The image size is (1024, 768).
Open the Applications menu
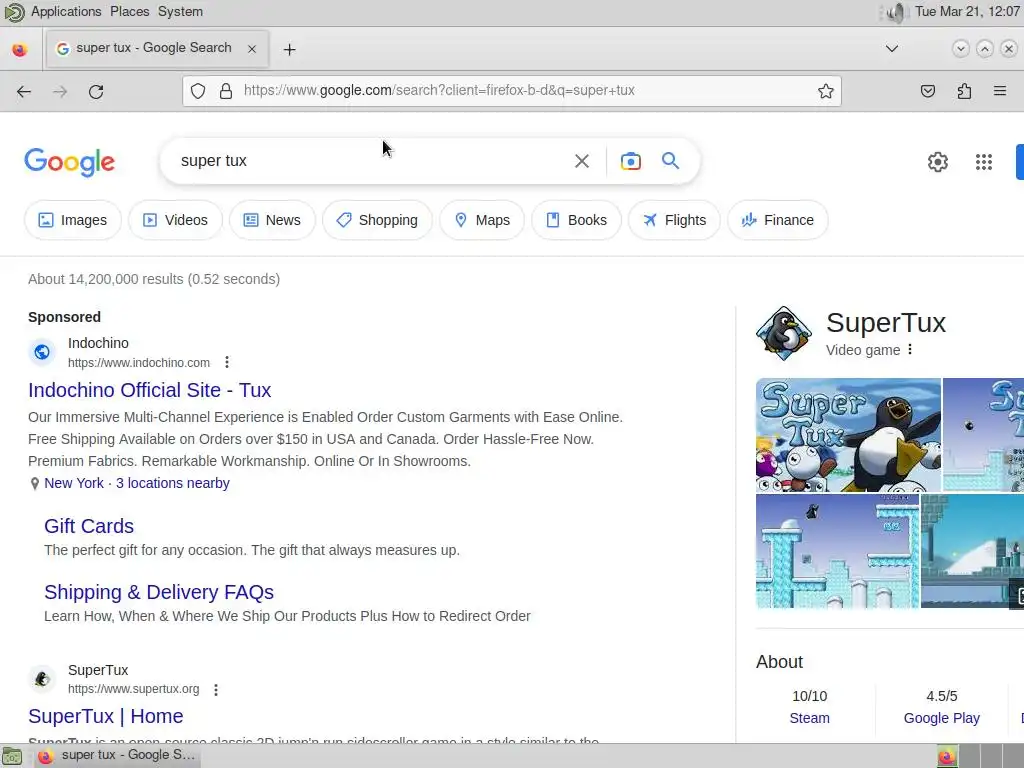(66, 12)
